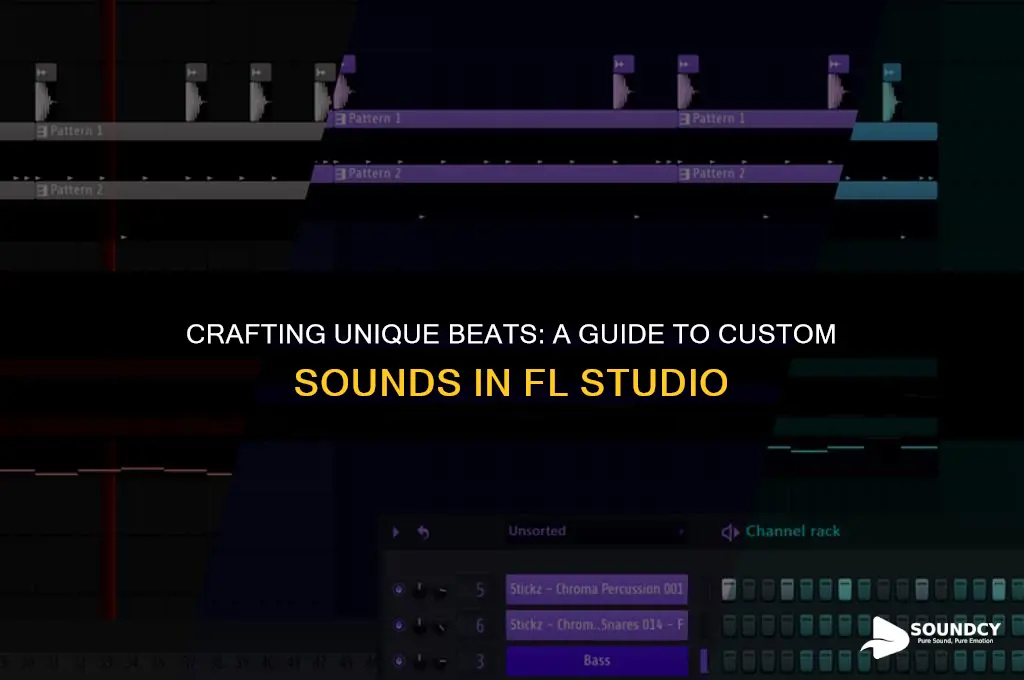Image resolution: width=1024 pixels, height=680 pixels.
Task: Open the menu icon of the first purple Pattern 1 clip
Action: 340,119
